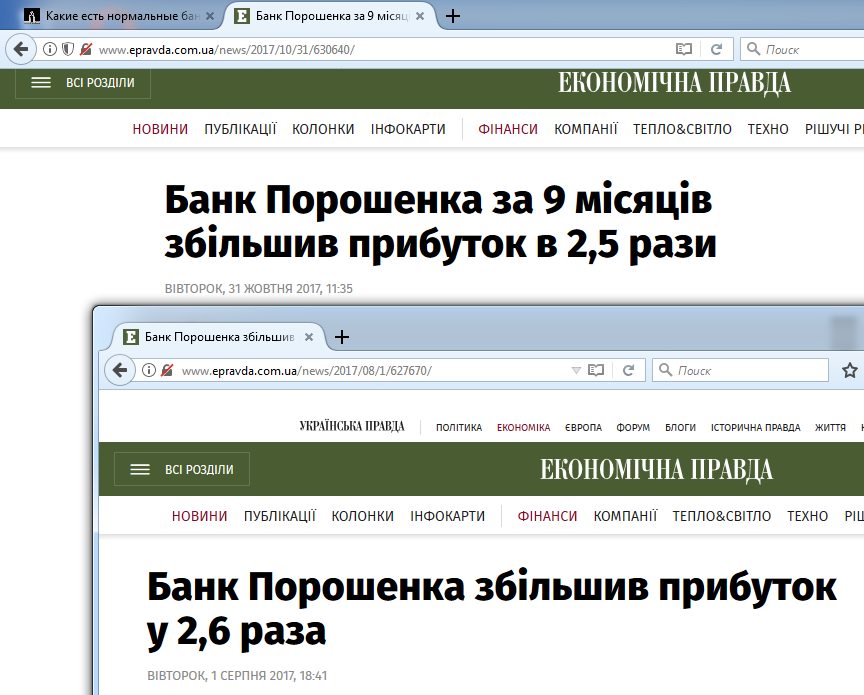Show site info icon in front window

pos(149,370)
